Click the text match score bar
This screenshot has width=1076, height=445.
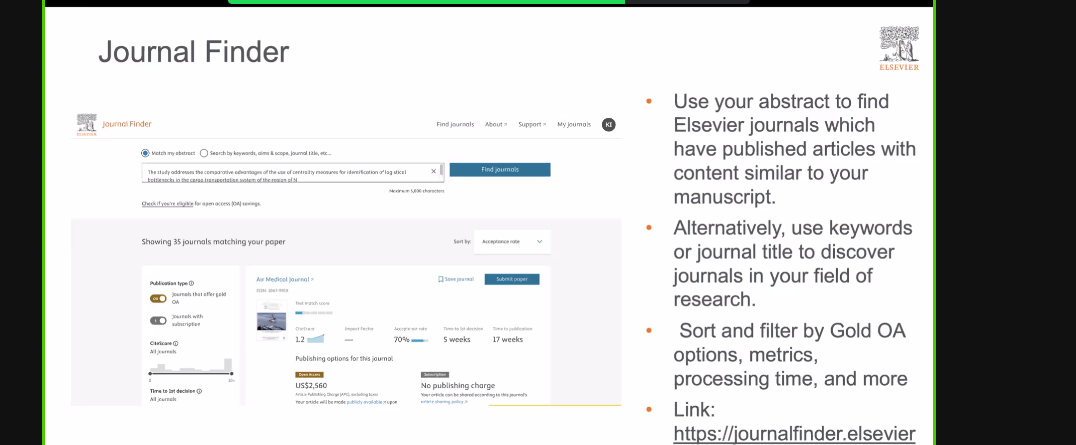click(x=314, y=312)
